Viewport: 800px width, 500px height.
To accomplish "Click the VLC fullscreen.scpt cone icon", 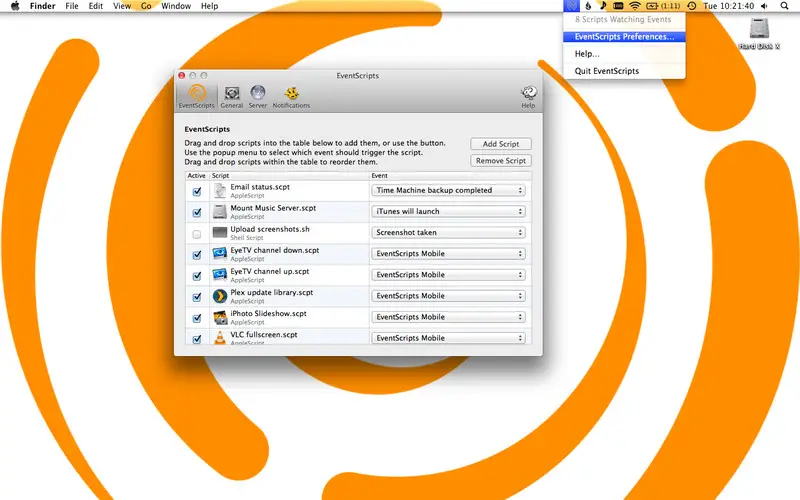I will [220, 337].
